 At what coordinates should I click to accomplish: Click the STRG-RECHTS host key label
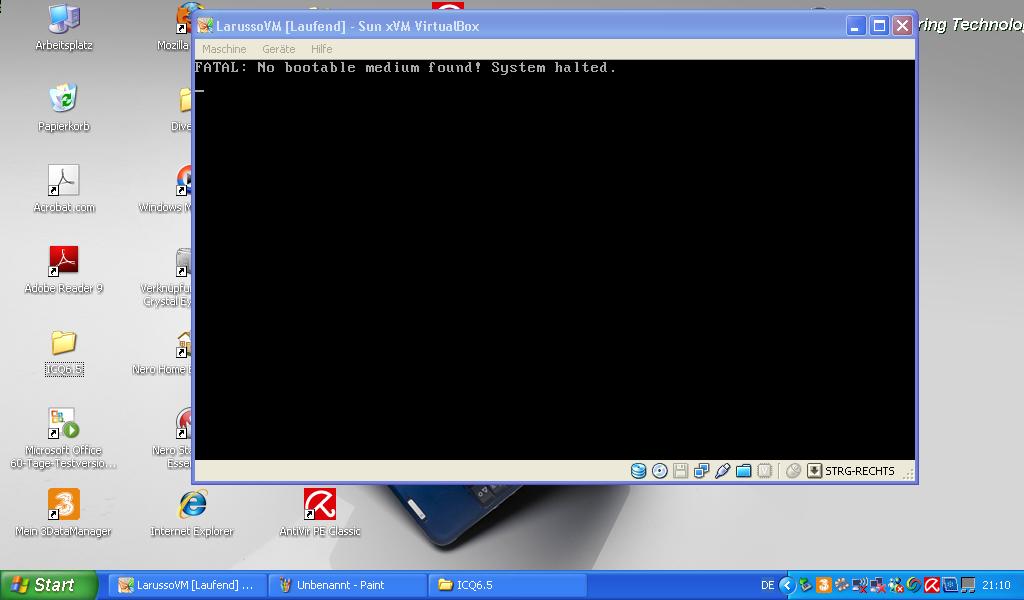(859, 471)
